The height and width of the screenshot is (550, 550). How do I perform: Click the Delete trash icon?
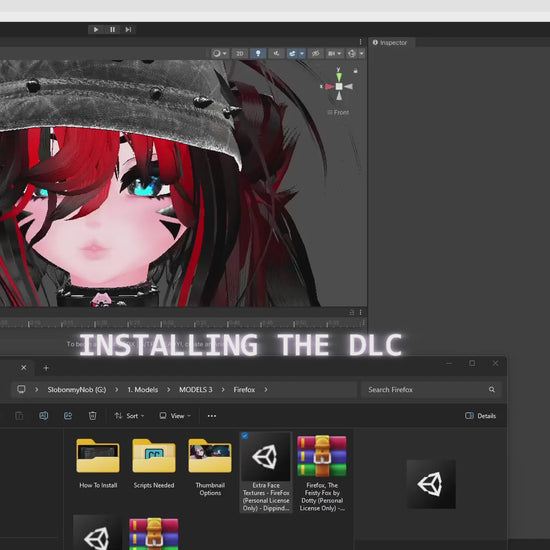coord(92,416)
